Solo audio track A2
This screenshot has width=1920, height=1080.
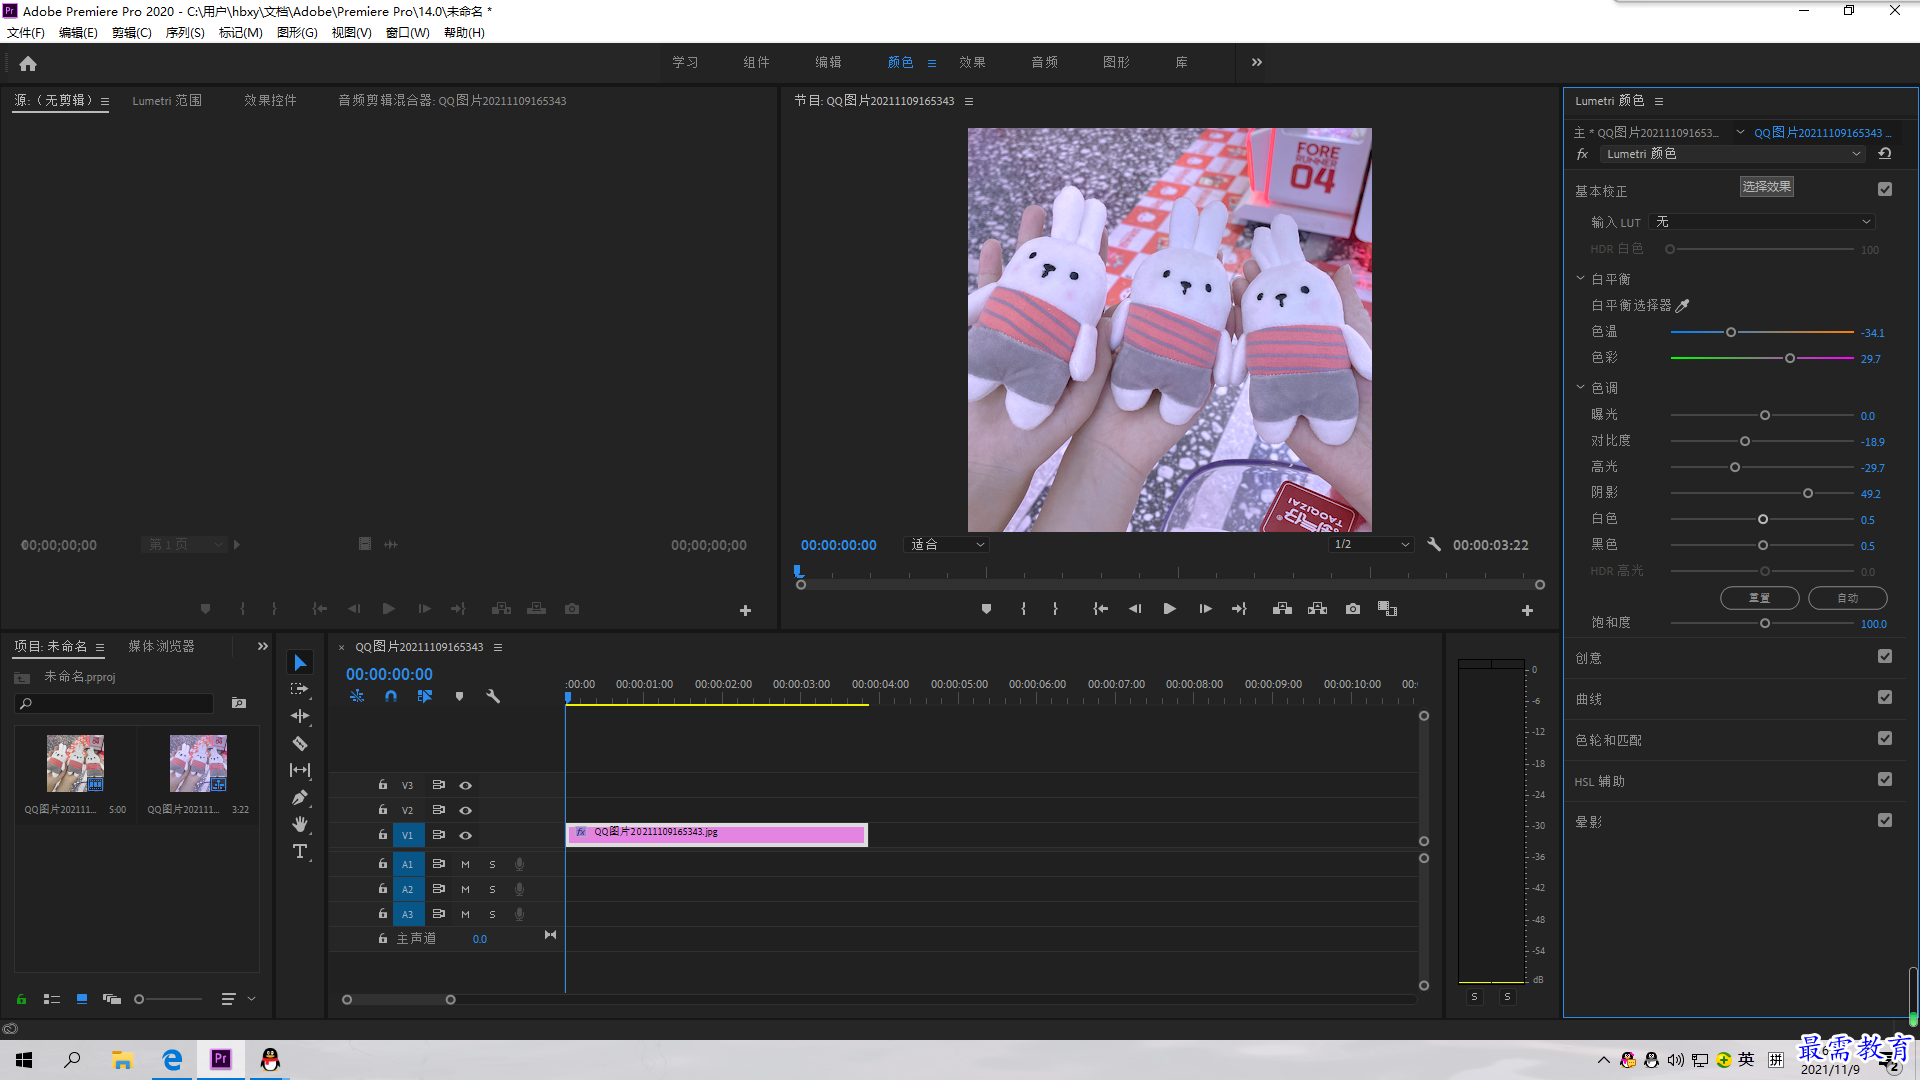(x=492, y=889)
